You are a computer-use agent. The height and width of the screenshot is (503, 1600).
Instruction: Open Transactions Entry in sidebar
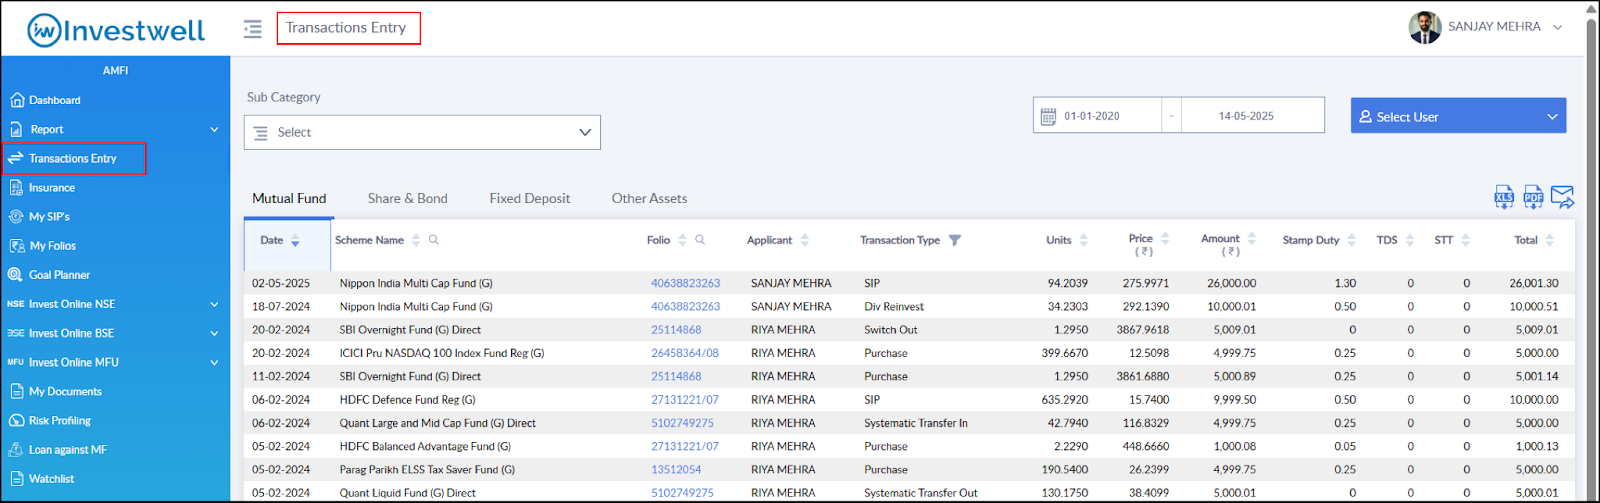tap(74, 158)
